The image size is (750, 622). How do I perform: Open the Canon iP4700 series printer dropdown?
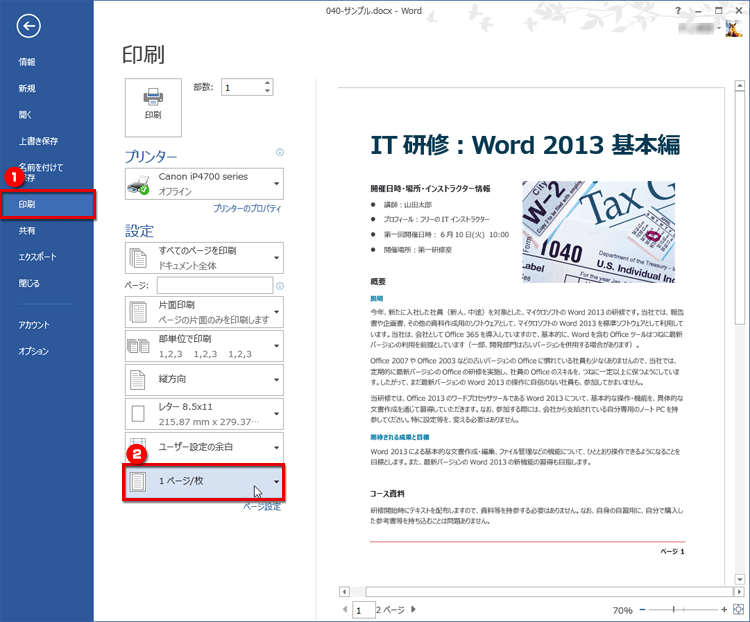[204, 184]
